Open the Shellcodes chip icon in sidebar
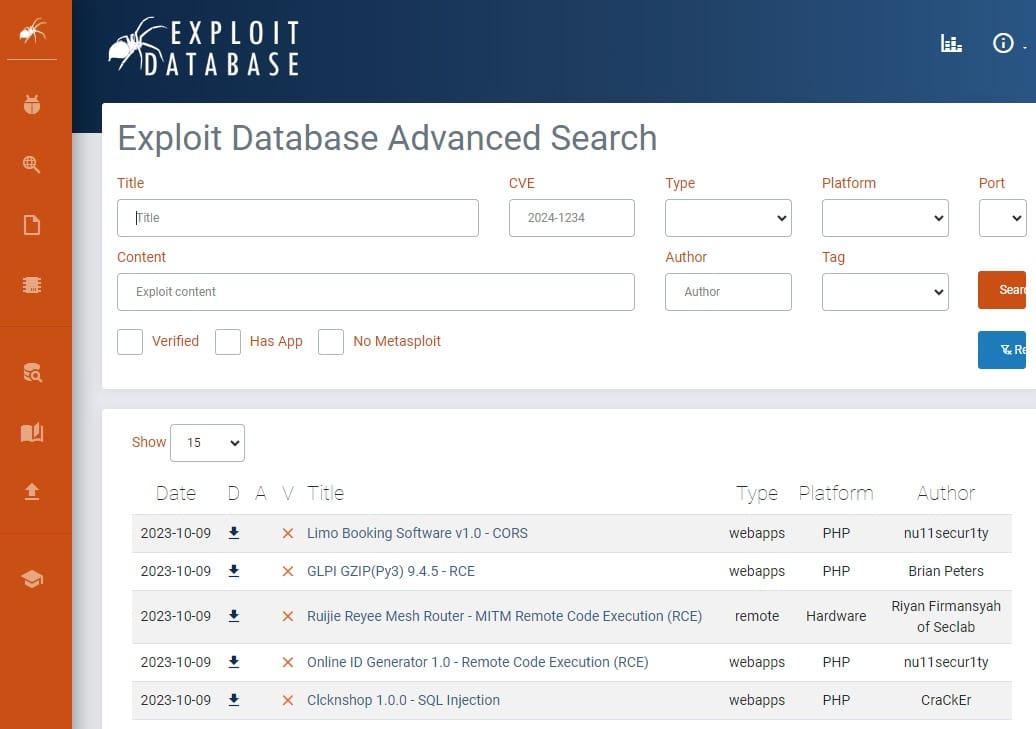The width and height of the screenshot is (1036, 729). click(x=32, y=285)
